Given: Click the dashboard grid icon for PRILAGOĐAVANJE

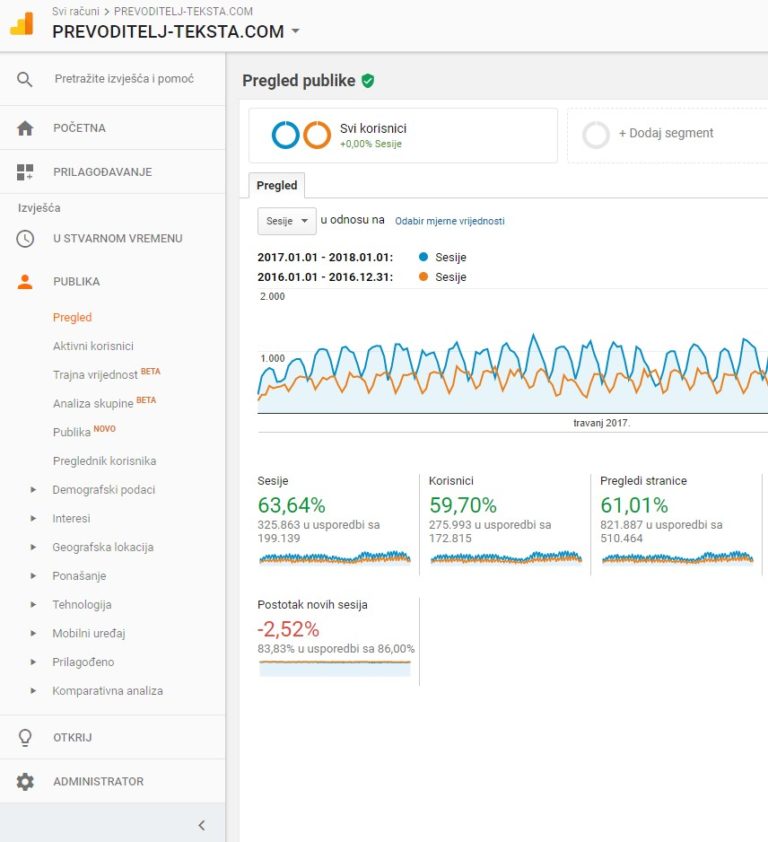Looking at the screenshot, I should 25,172.
